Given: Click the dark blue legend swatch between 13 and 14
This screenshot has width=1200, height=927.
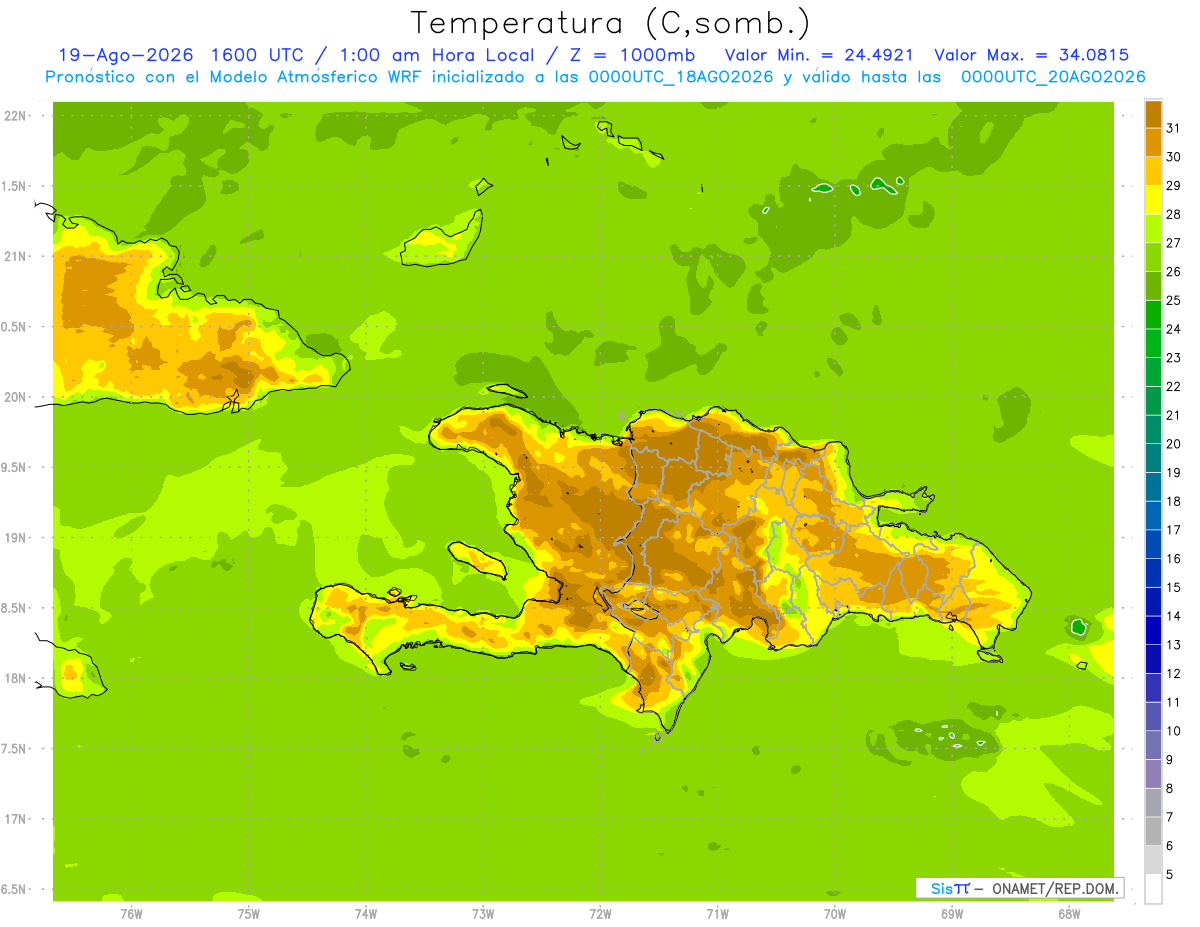Looking at the screenshot, I should 1153,631.
